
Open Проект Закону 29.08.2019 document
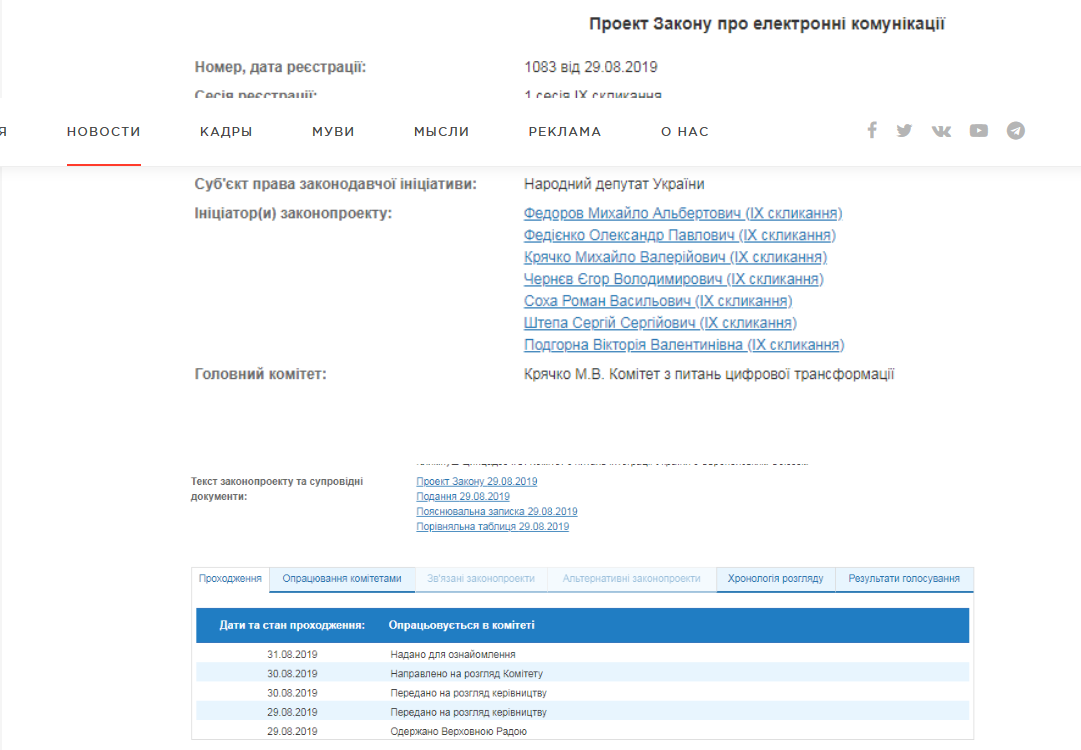click(476, 481)
